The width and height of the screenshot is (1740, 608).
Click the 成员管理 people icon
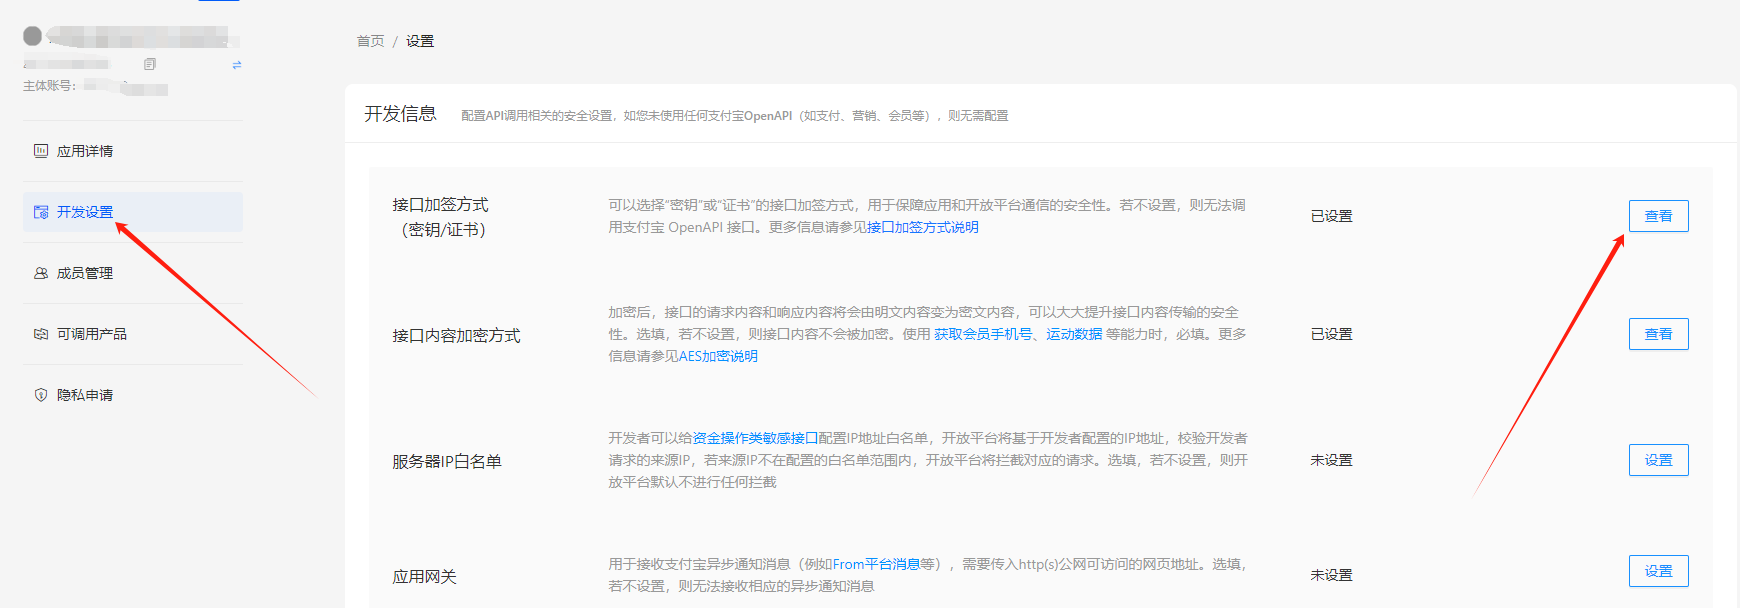41,273
